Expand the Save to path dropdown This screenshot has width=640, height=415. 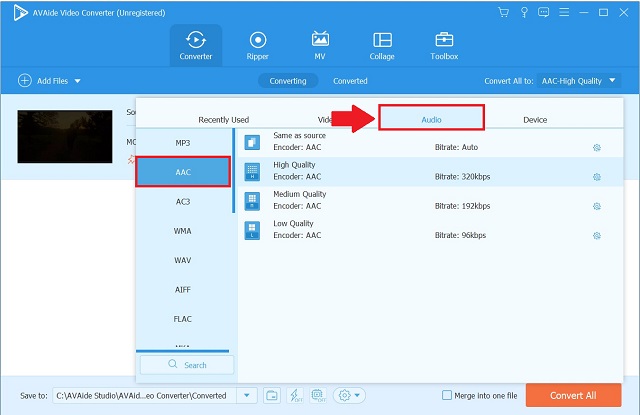click(x=247, y=395)
